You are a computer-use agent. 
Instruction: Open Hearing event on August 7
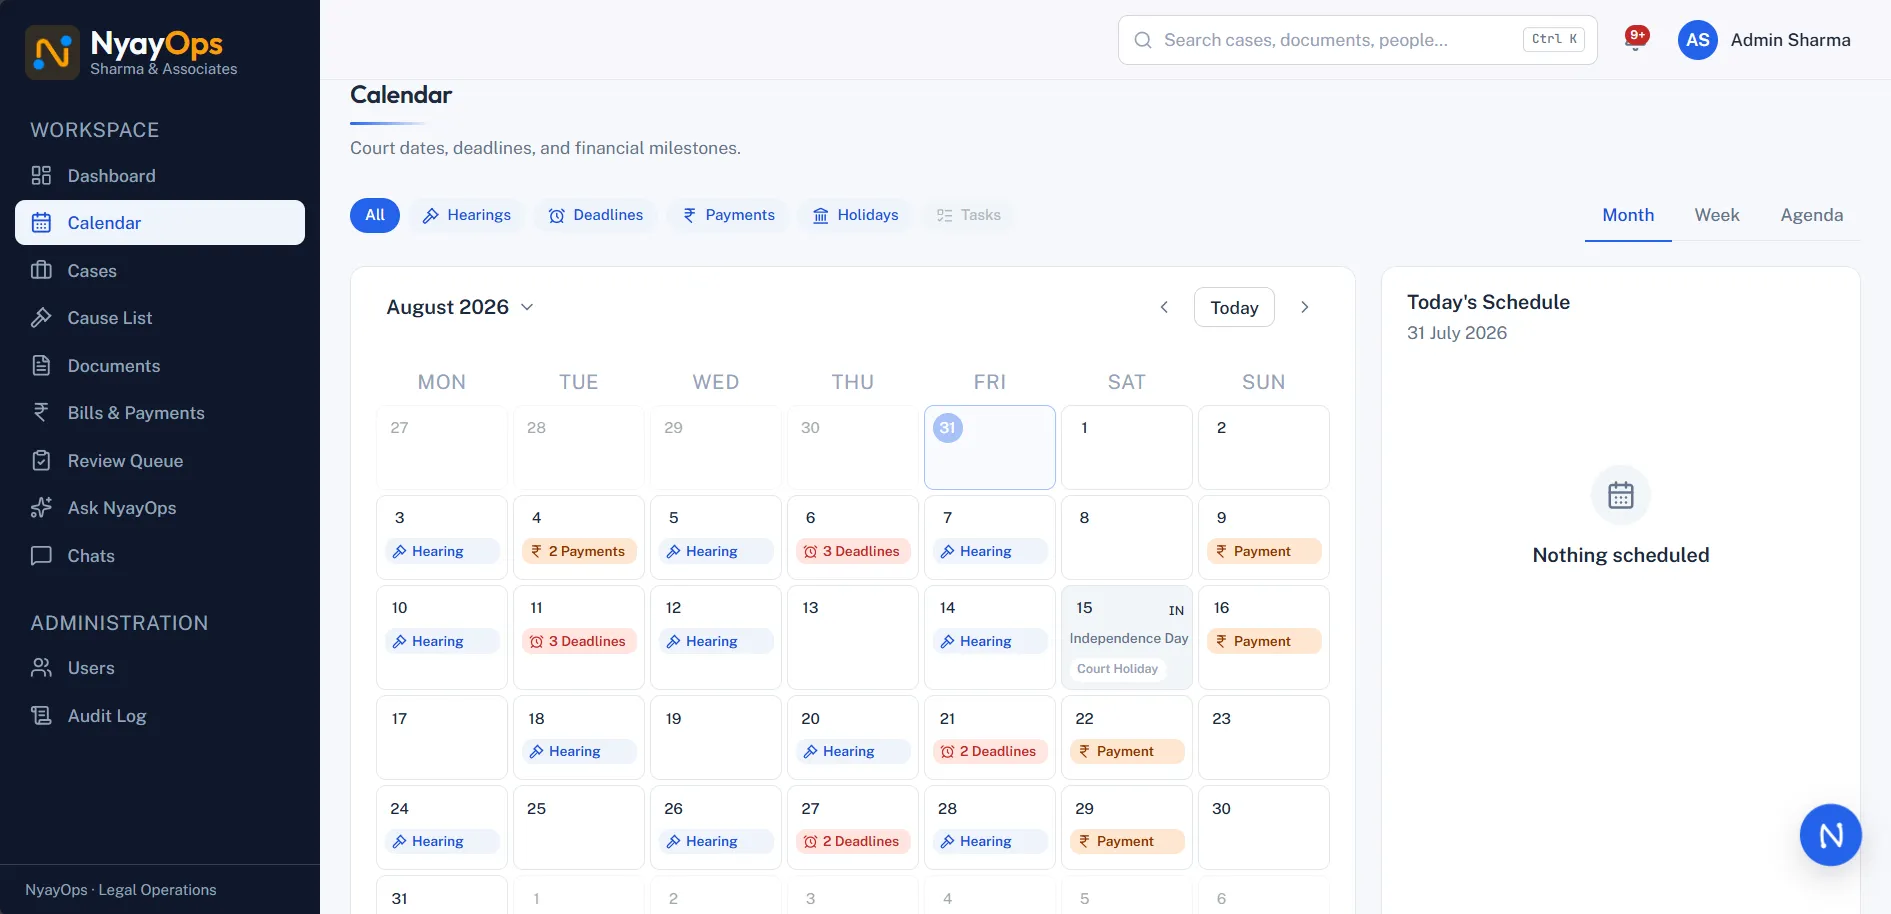pyautogui.click(x=990, y=551)
